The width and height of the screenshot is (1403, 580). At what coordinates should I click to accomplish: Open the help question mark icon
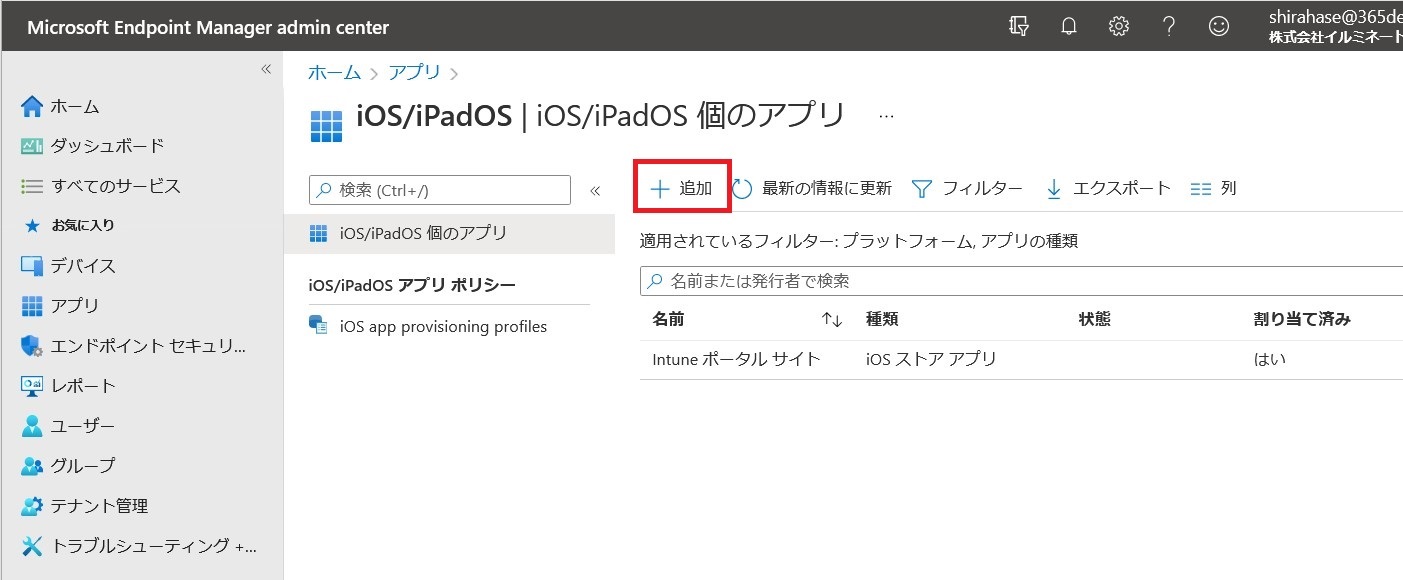pyautogui.click(x=1169, y=27)
